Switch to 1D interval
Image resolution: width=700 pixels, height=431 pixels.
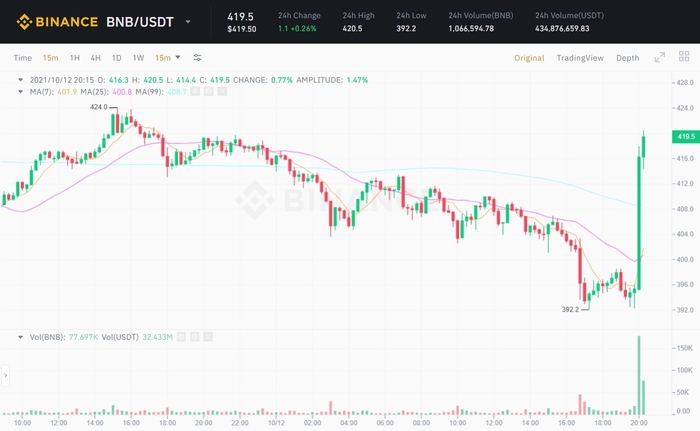tap(117, 58)
